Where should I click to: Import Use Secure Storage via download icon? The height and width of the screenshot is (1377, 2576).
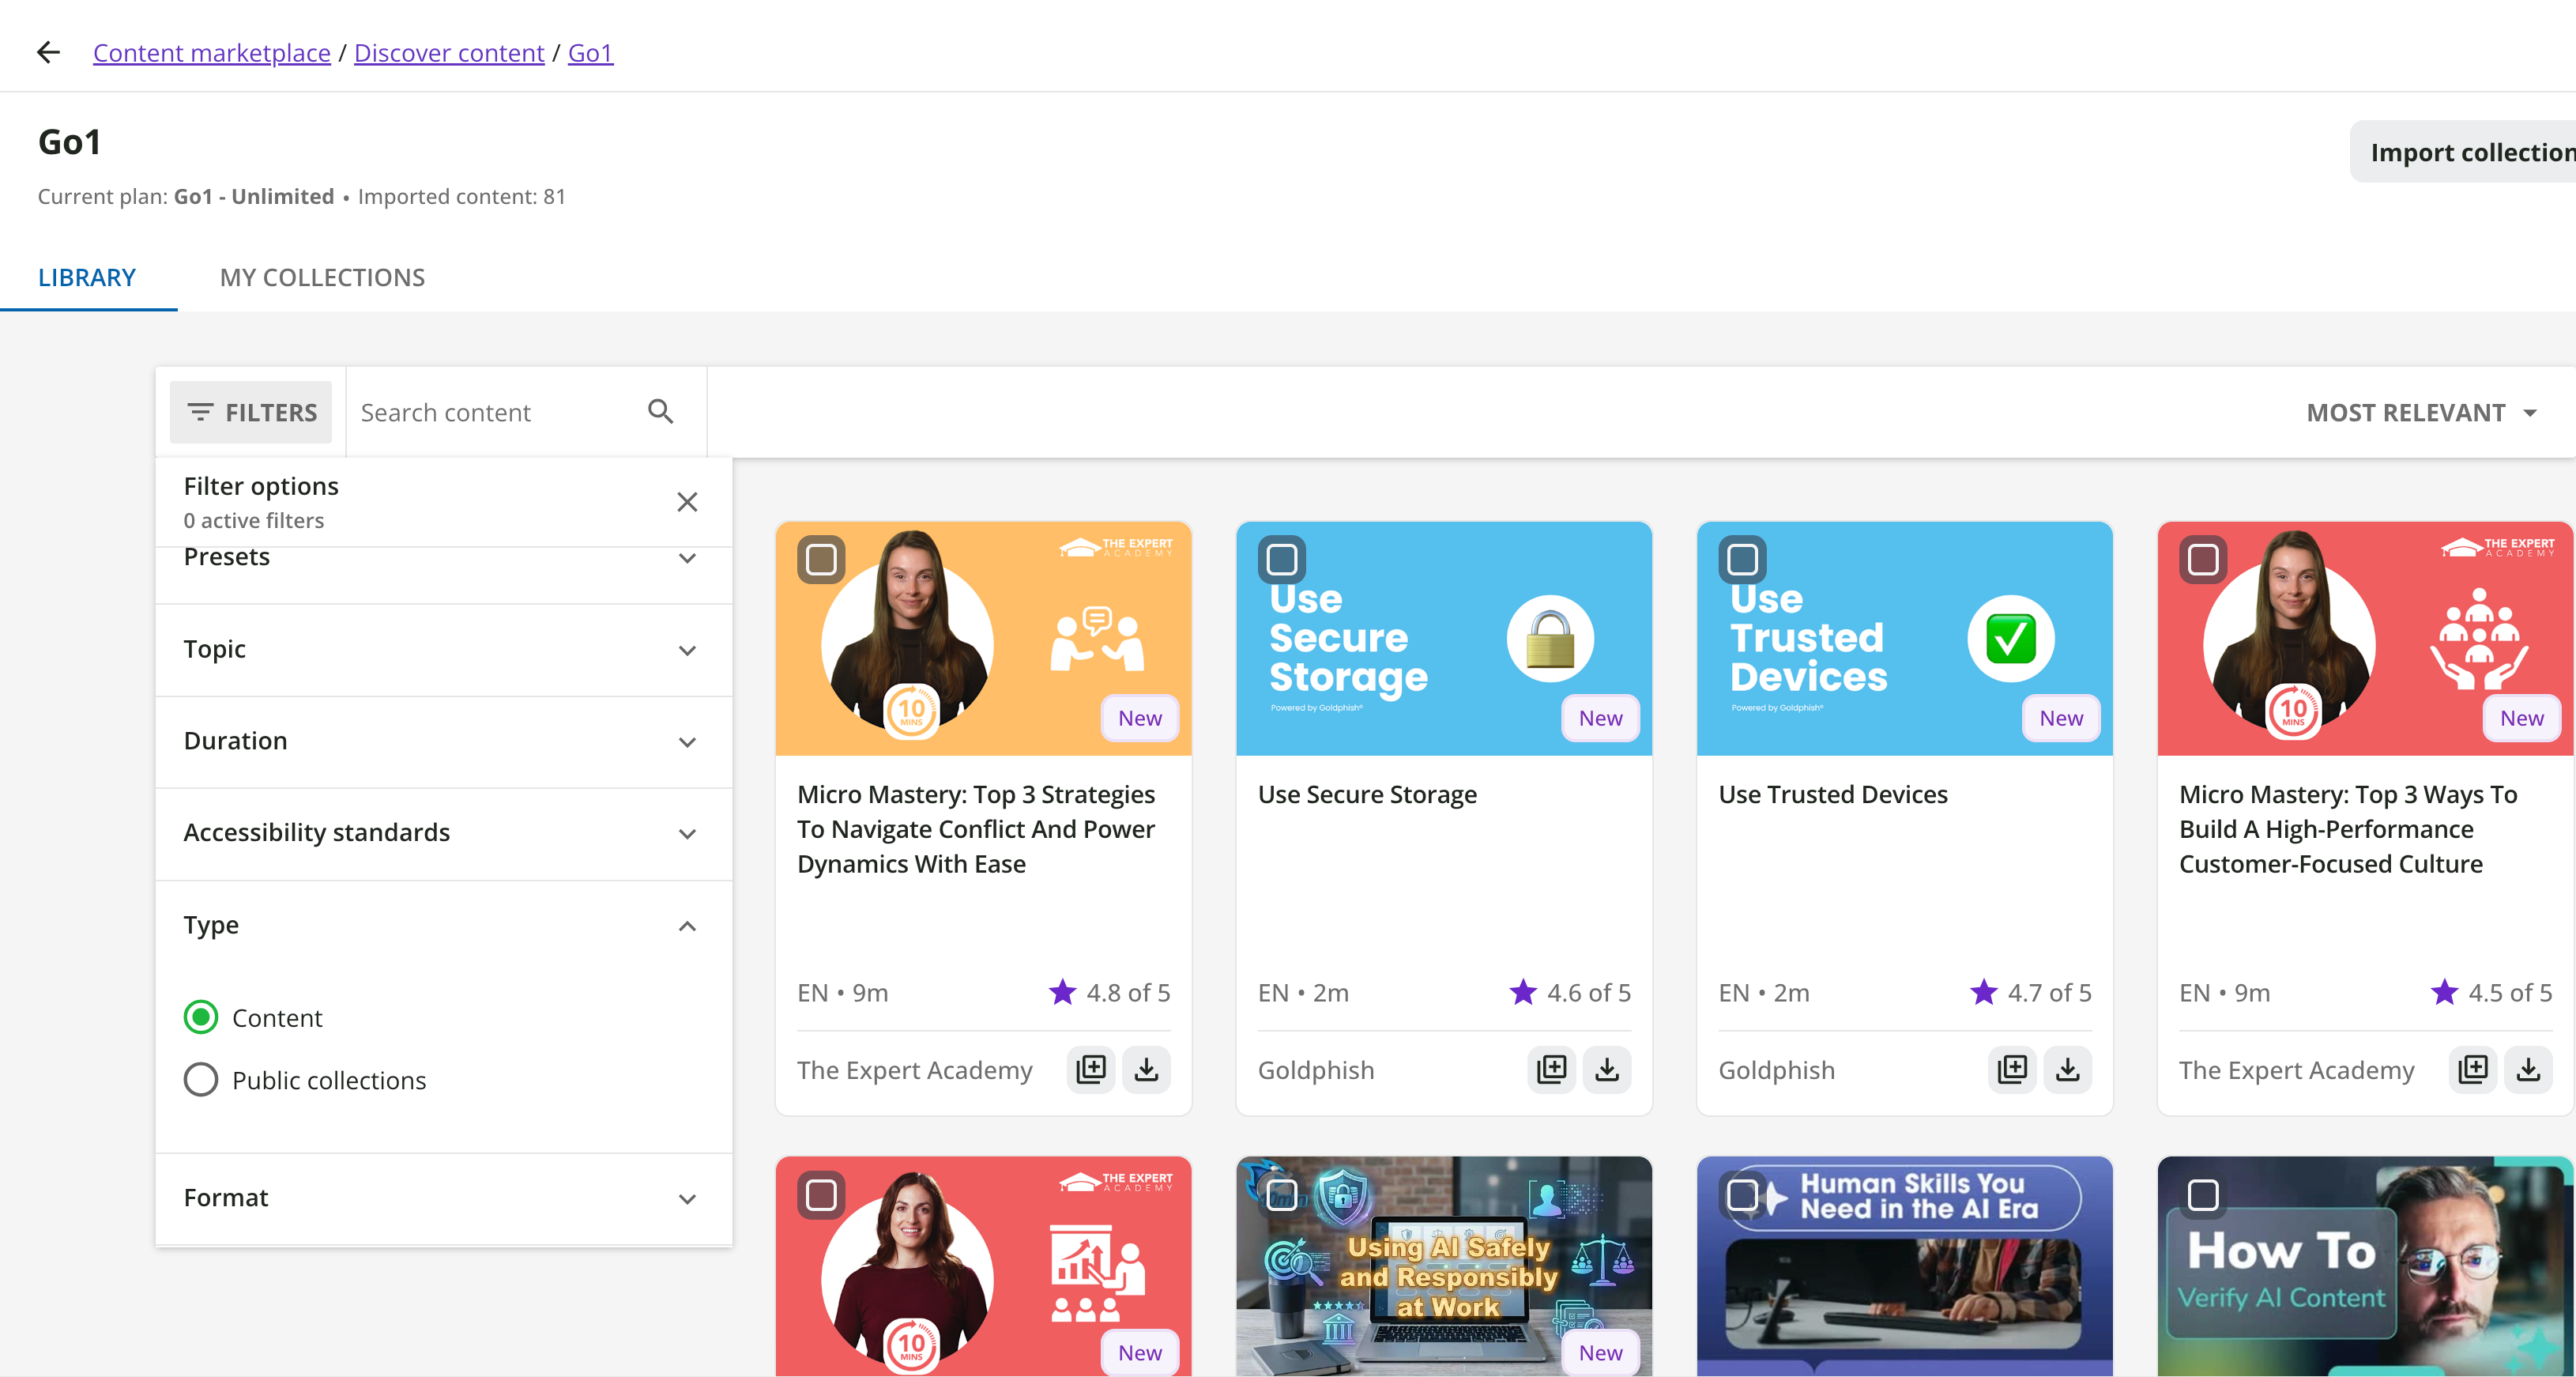tap(1607, 1069)
